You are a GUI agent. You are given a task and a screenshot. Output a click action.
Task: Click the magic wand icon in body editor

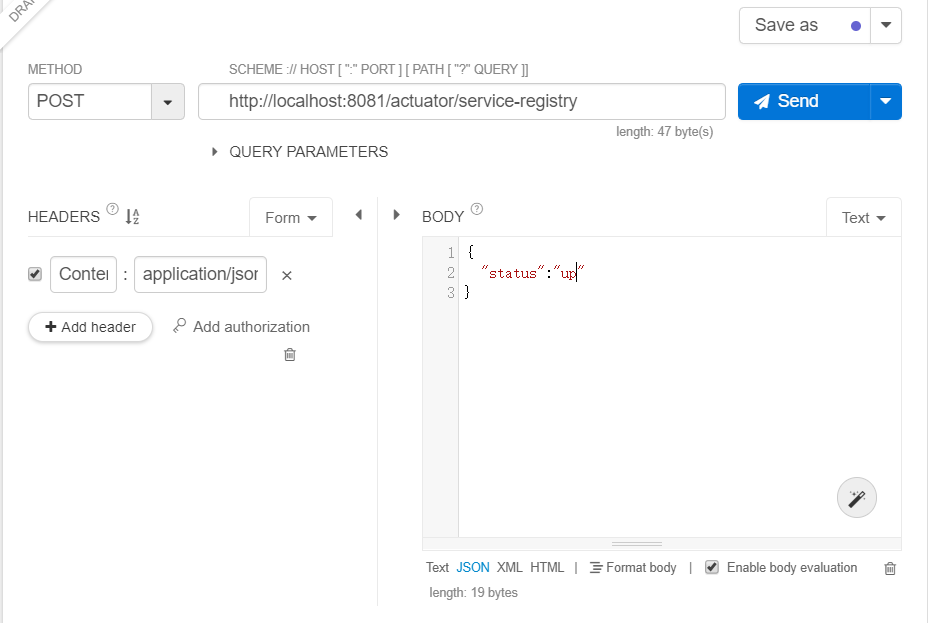coord(856,498)
